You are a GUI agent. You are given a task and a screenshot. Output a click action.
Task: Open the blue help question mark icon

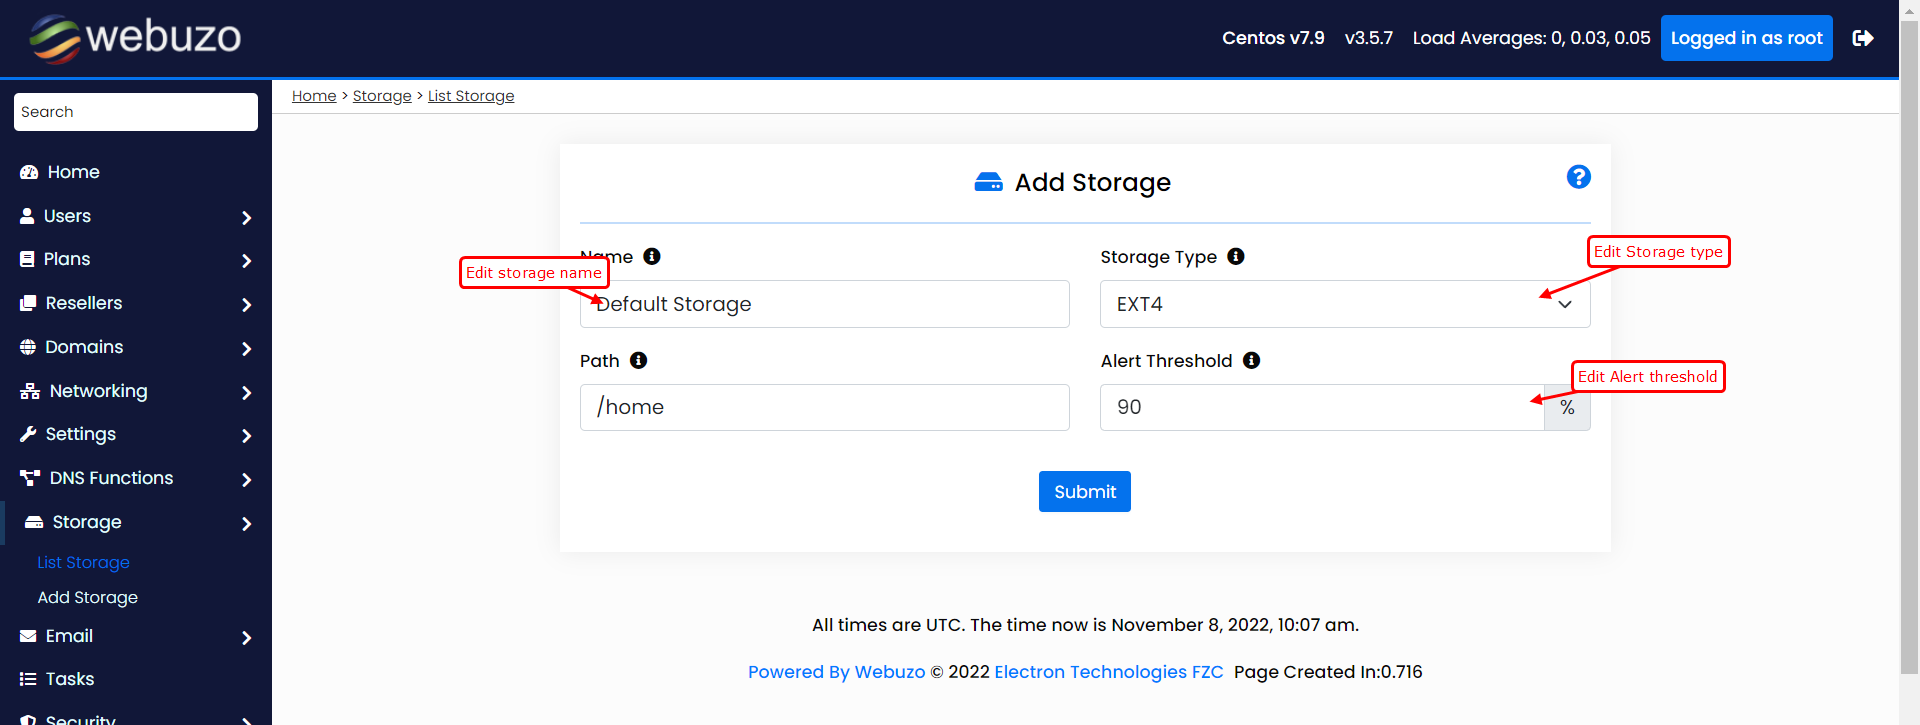[1578, 177]
